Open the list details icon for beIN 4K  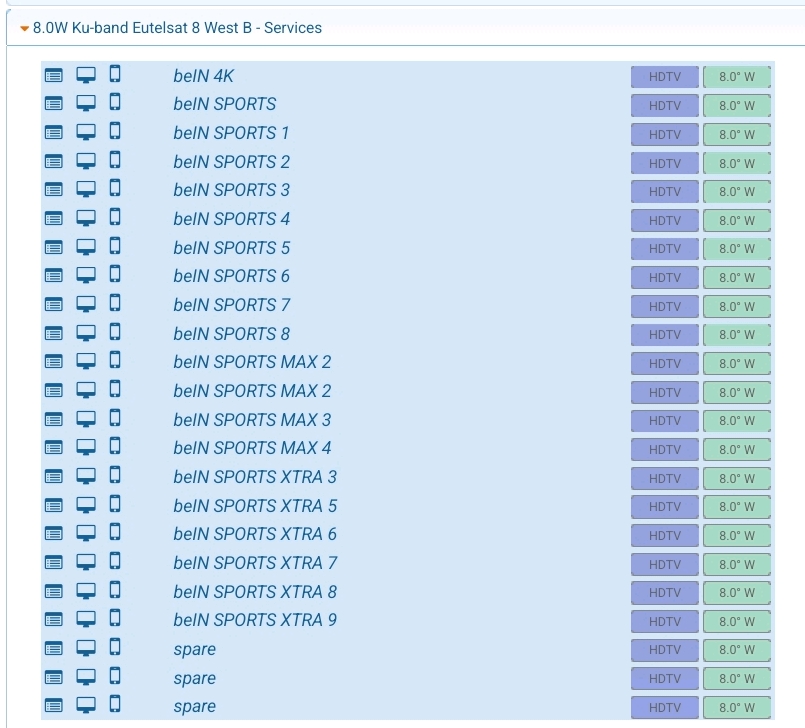click(53, 76)
